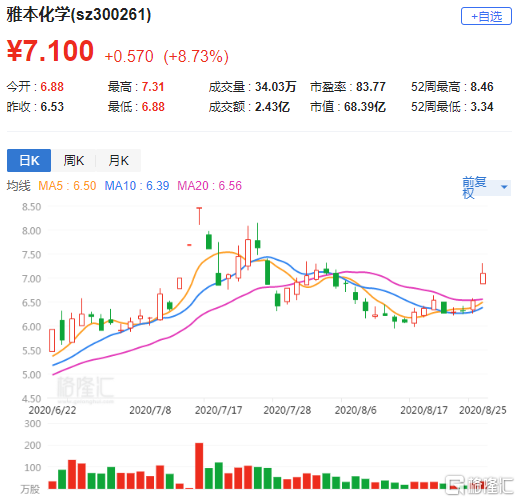Click the tall red volume bar above 200
The height and width of the screenshot is (502, 520).
tap(199, 466)
